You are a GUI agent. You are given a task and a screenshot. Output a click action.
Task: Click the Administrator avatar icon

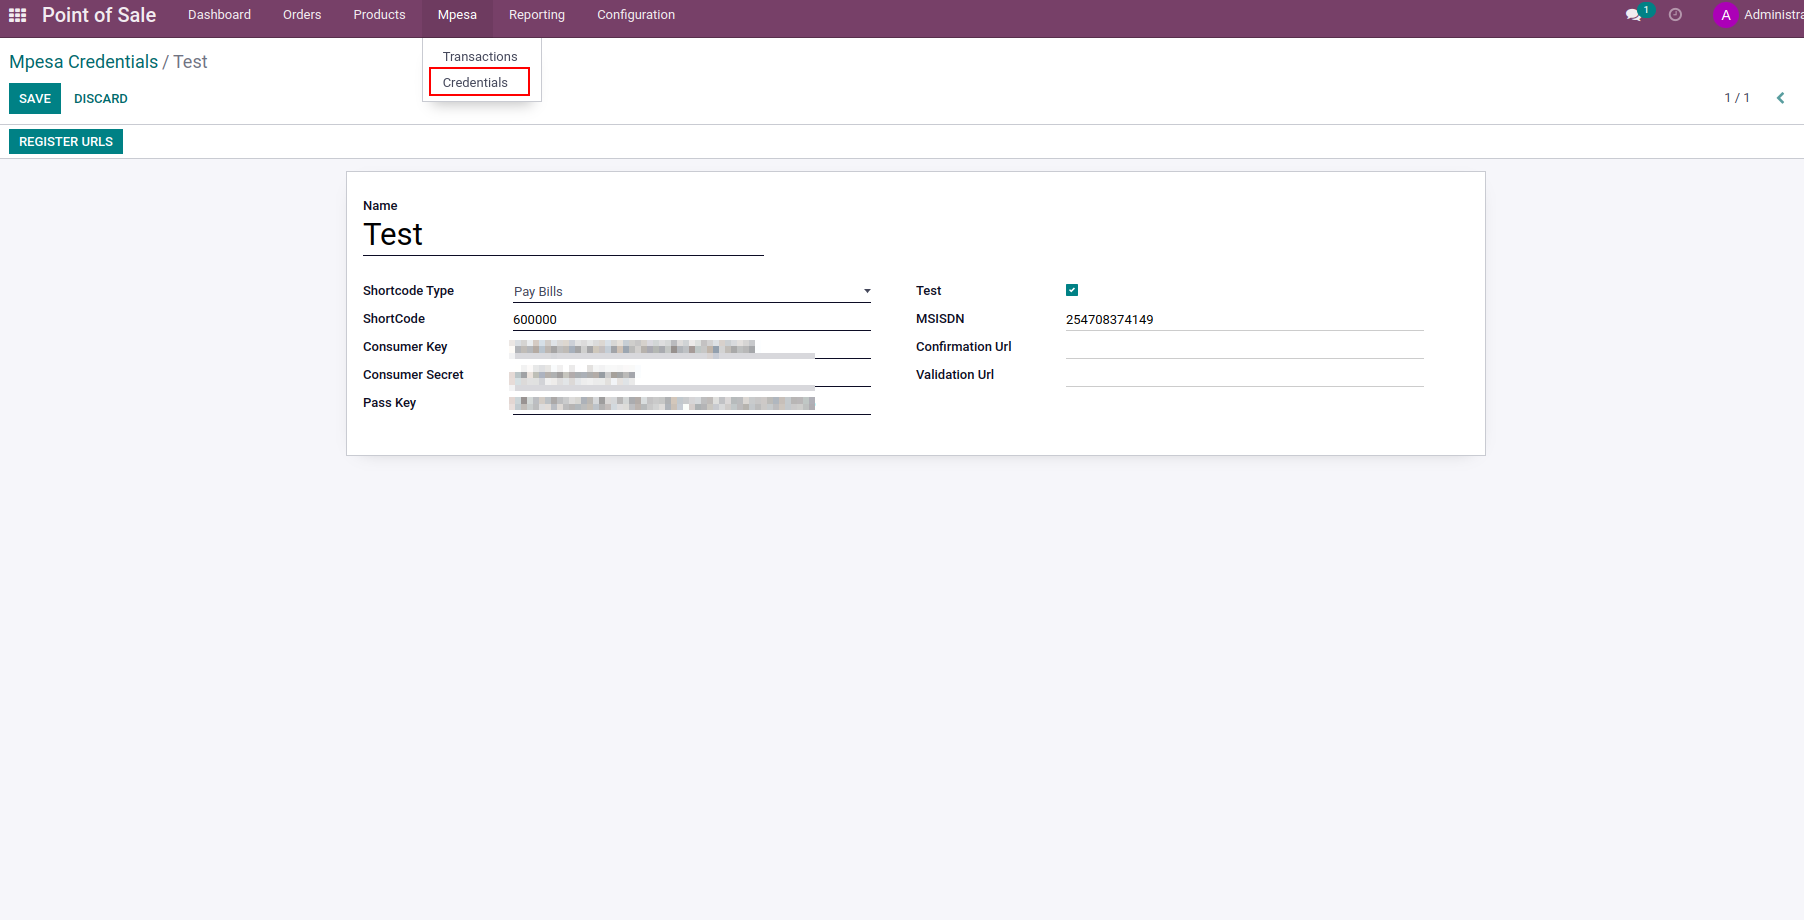[x=1725, y=15]
